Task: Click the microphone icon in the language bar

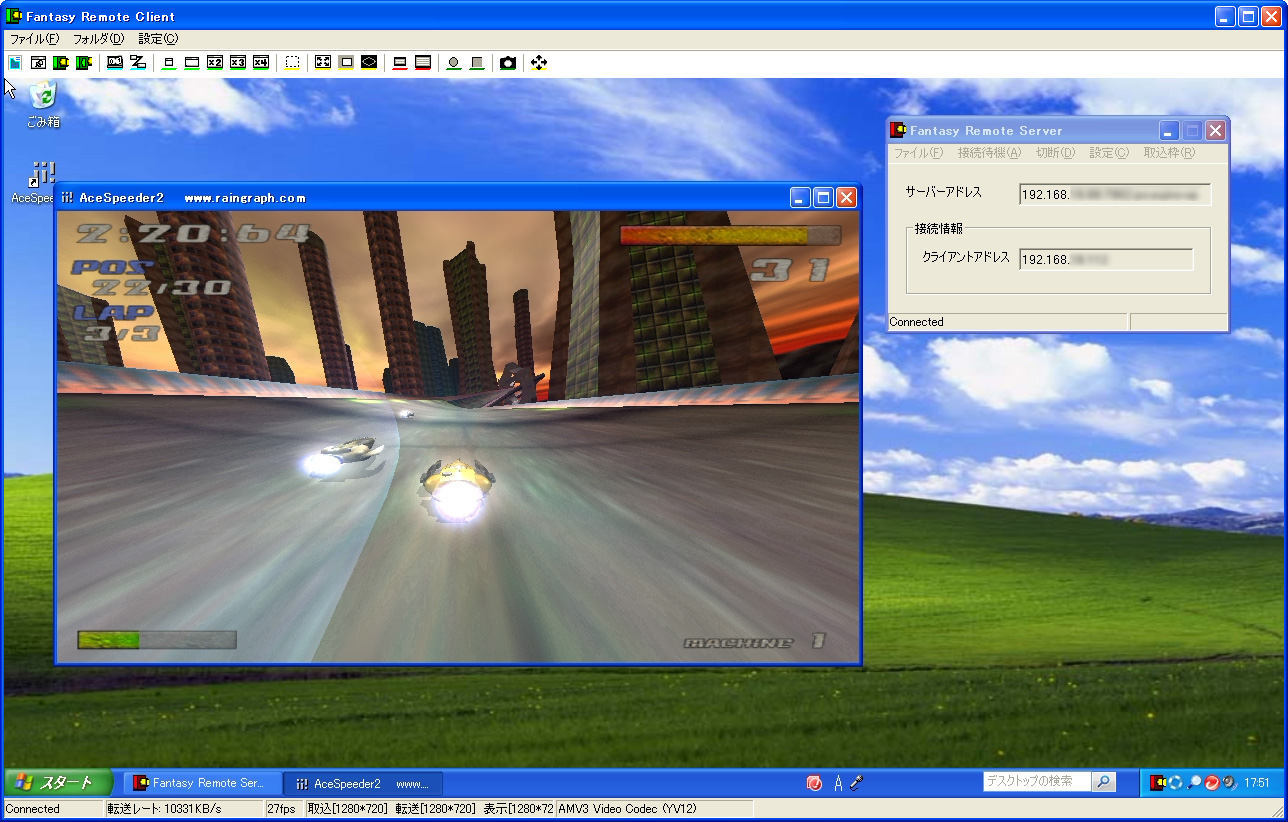Action: [856, 784]
